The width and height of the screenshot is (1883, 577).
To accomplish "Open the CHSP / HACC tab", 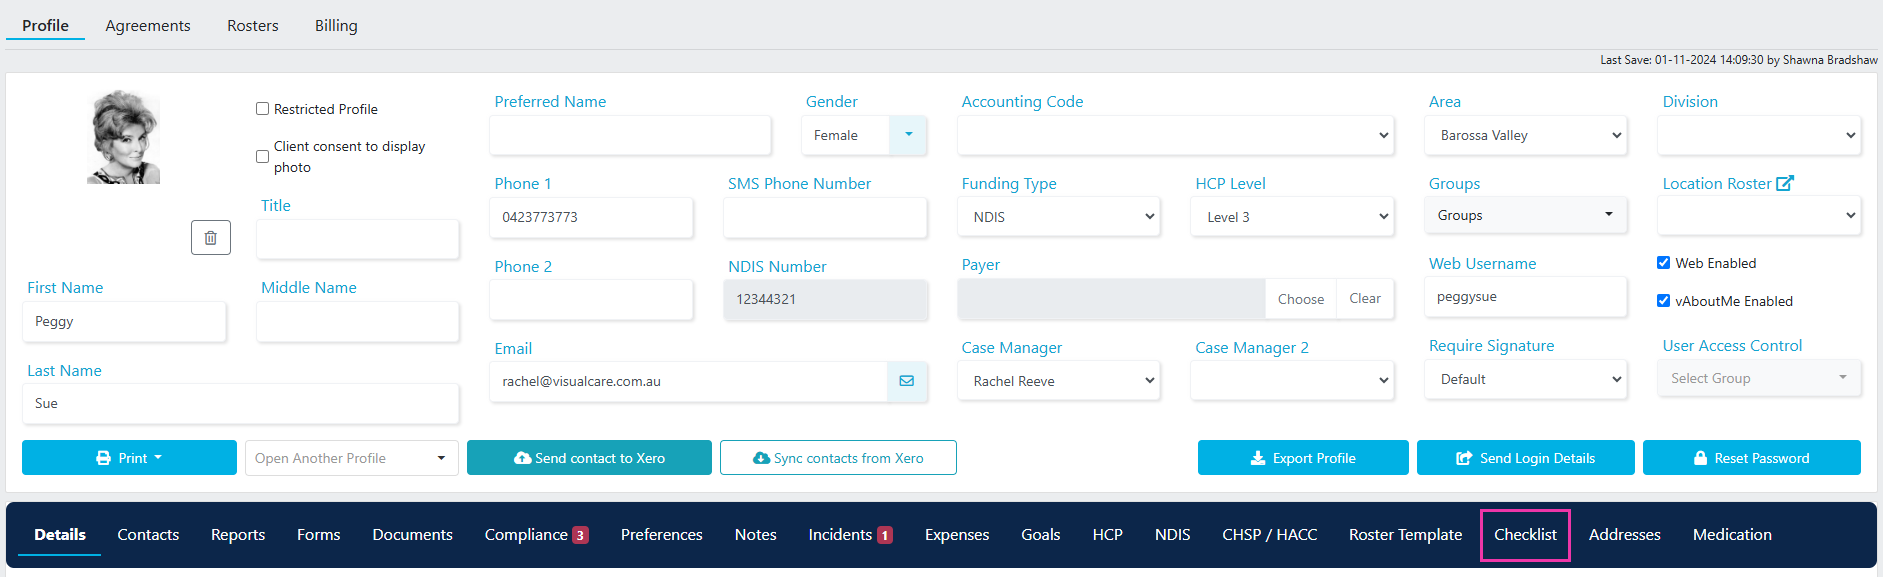I will coord(1270,535).
